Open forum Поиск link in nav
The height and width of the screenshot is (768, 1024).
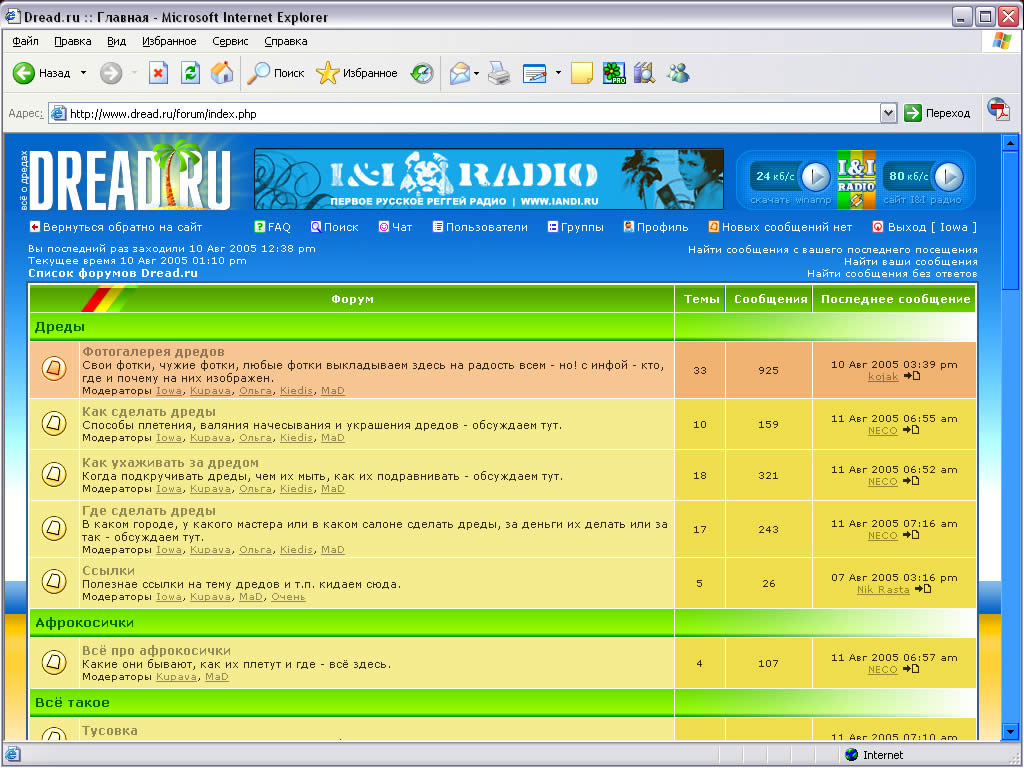coord(334,227)
